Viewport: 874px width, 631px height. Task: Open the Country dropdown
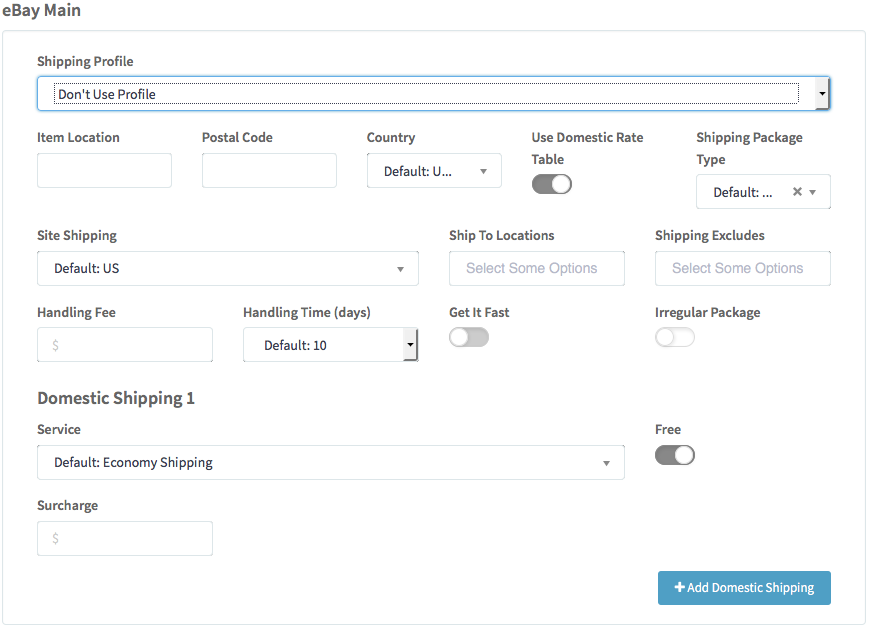click(x=434, y=171)
